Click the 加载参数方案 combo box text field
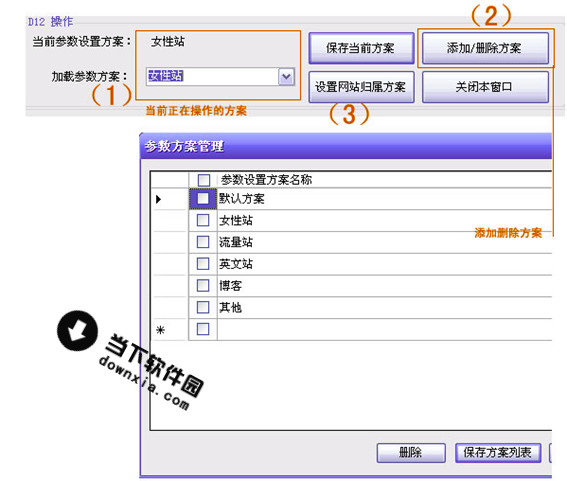567x481 pixels. 212,77
